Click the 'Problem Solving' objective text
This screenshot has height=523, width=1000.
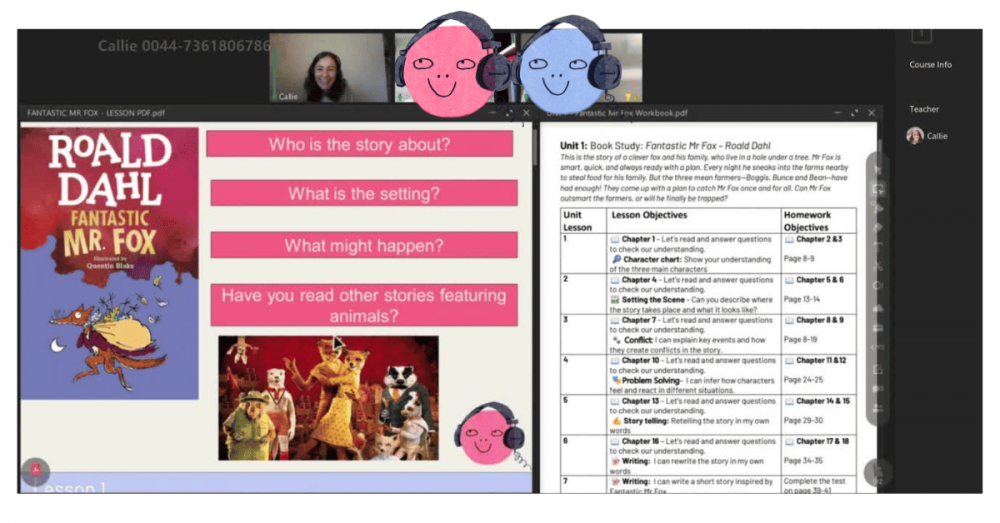(x=651, y=380)
